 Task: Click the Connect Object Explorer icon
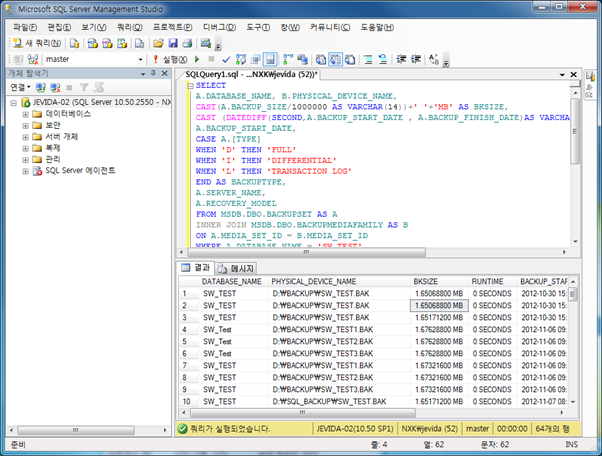41,88
